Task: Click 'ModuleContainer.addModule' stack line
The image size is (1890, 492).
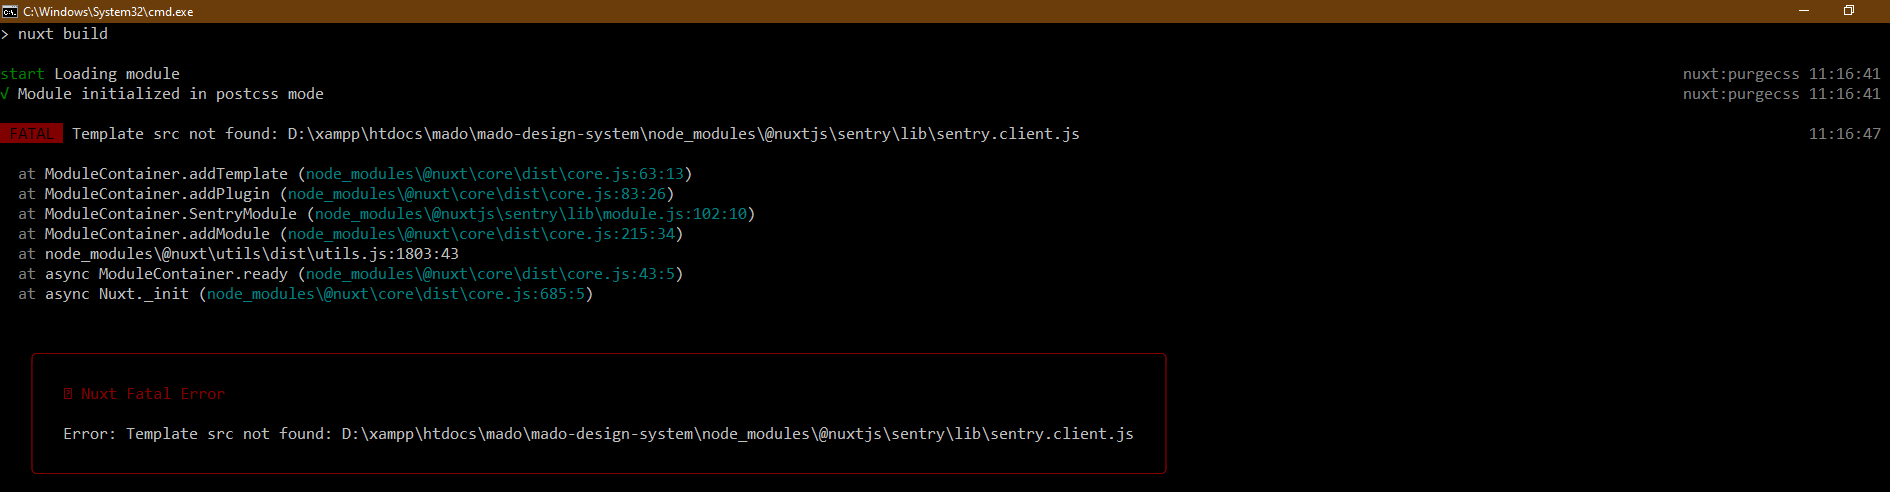Action: (x=350, y=234)
